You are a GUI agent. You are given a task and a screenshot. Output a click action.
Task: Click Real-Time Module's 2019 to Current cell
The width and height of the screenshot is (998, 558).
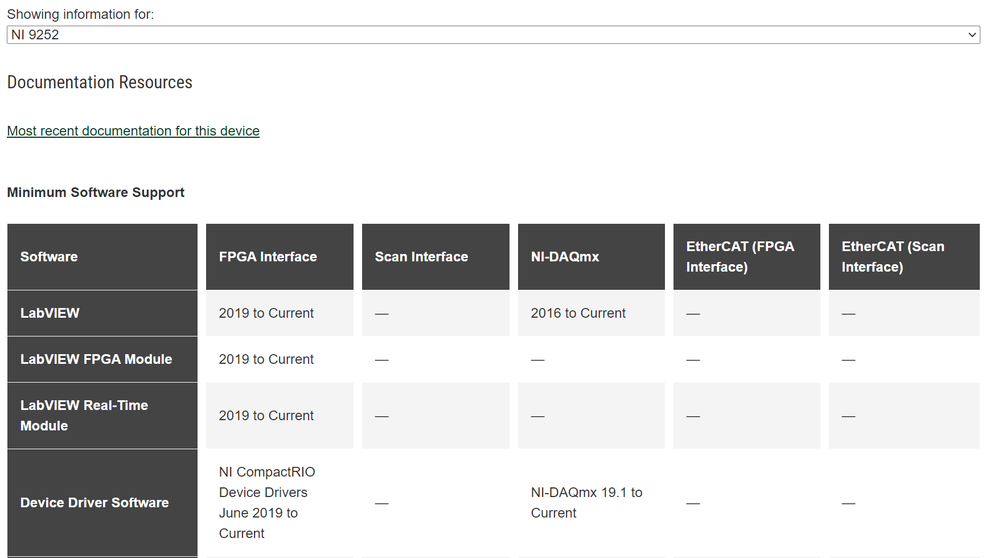279,415
